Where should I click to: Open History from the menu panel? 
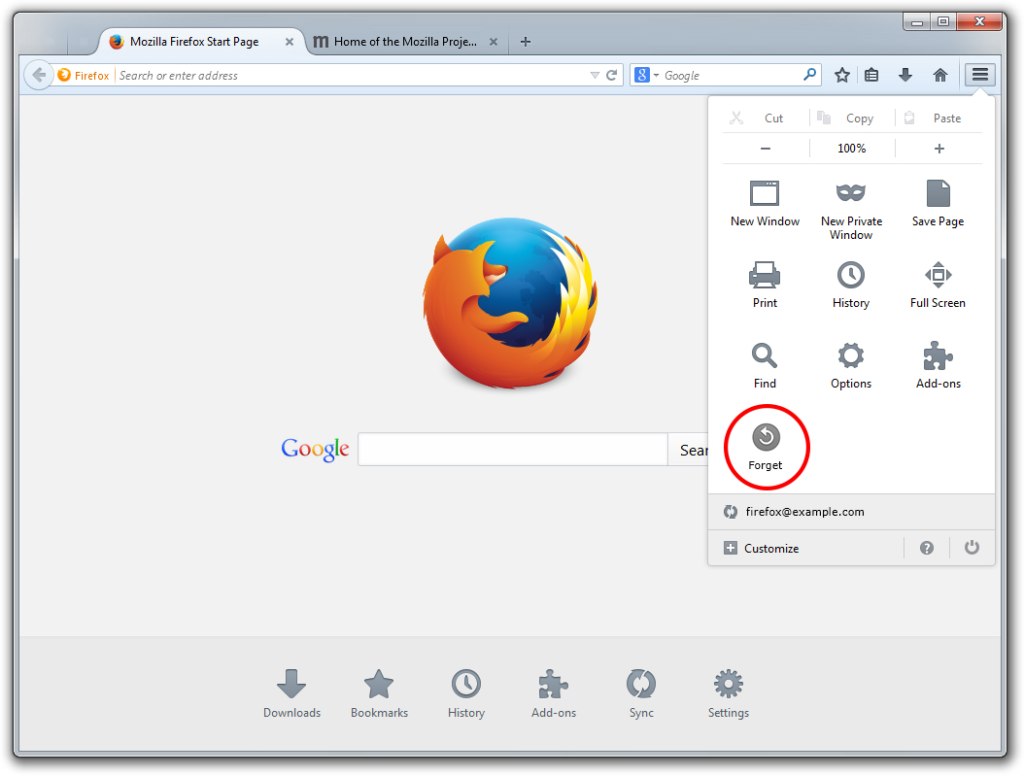pyautogui.click(x=851, y=285)
